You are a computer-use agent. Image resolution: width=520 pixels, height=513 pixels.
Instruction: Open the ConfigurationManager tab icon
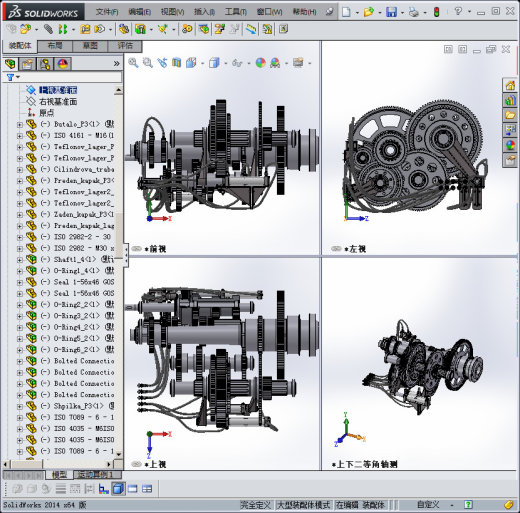(x=45, y=64)
